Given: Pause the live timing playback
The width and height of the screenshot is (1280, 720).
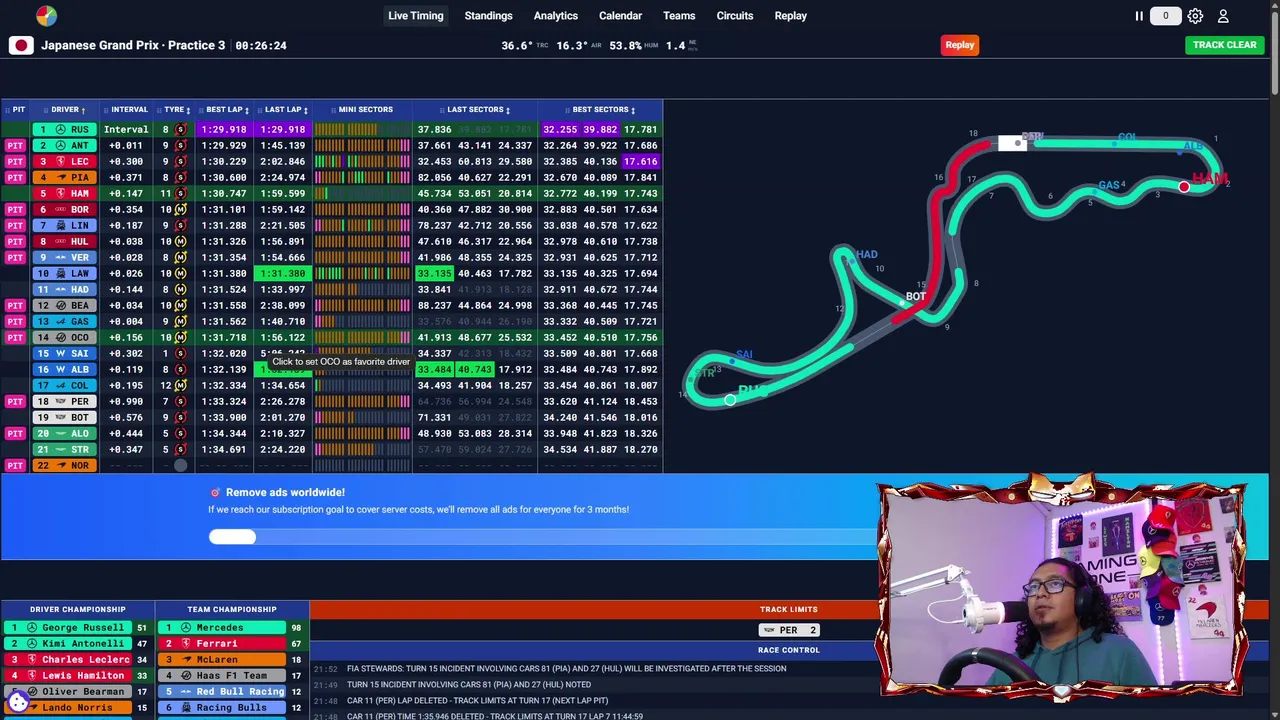Looking at the screenshot, I should tap(1138, 16).
